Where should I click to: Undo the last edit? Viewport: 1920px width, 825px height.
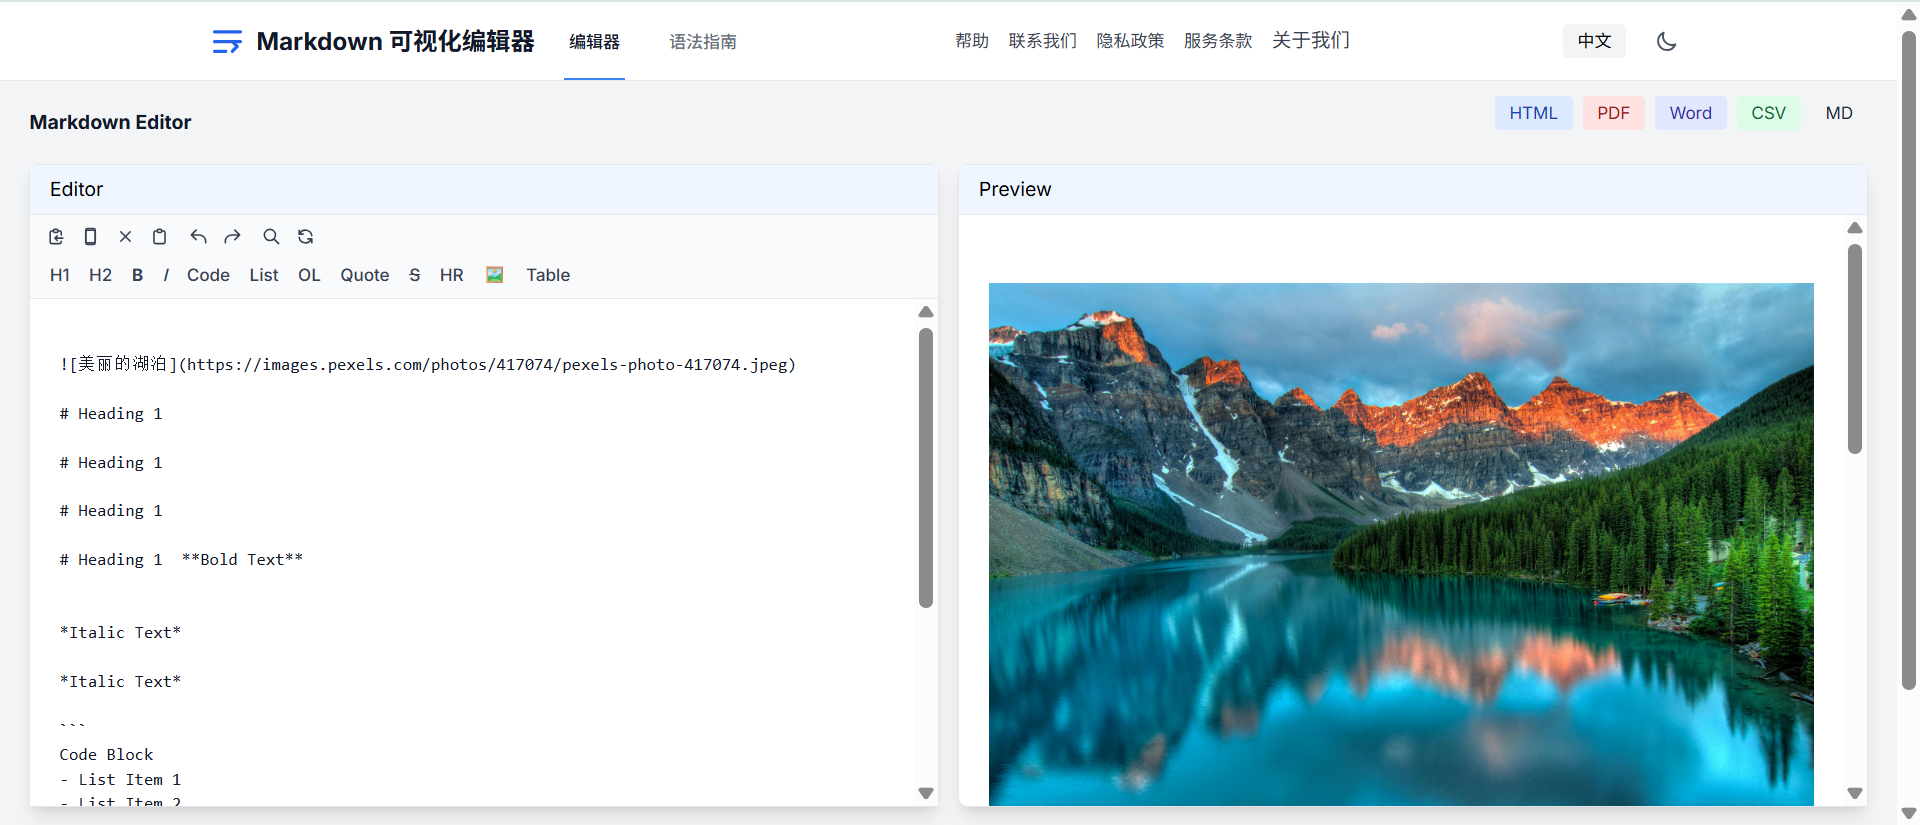pyautogui.click(x=198, y=237)
